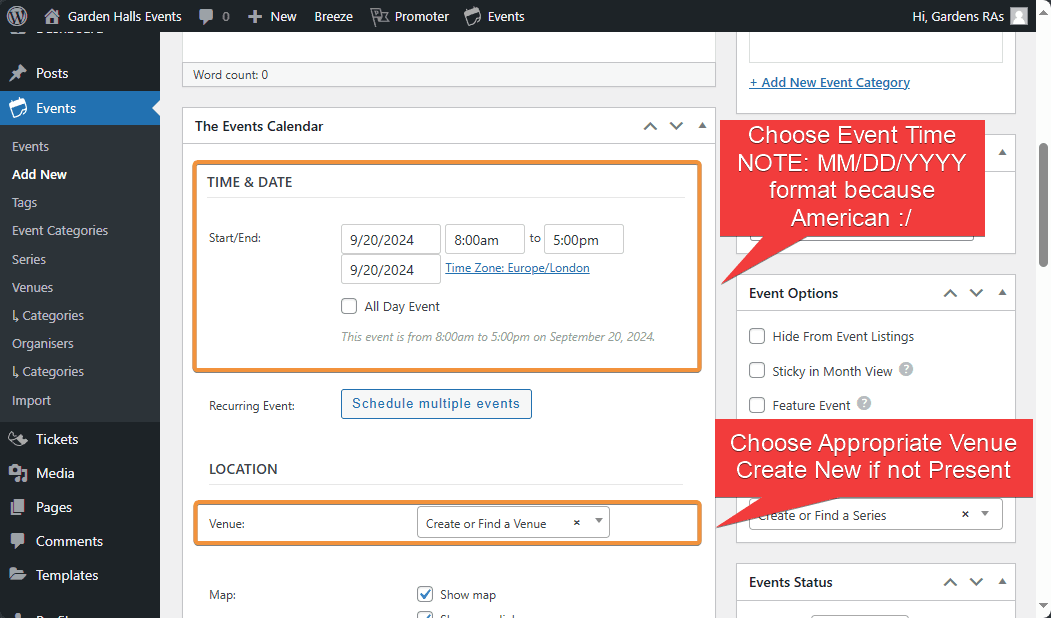Click the 8:00am start time field
This screenshot has width=1051, height=618.
(x=484, y=239)
